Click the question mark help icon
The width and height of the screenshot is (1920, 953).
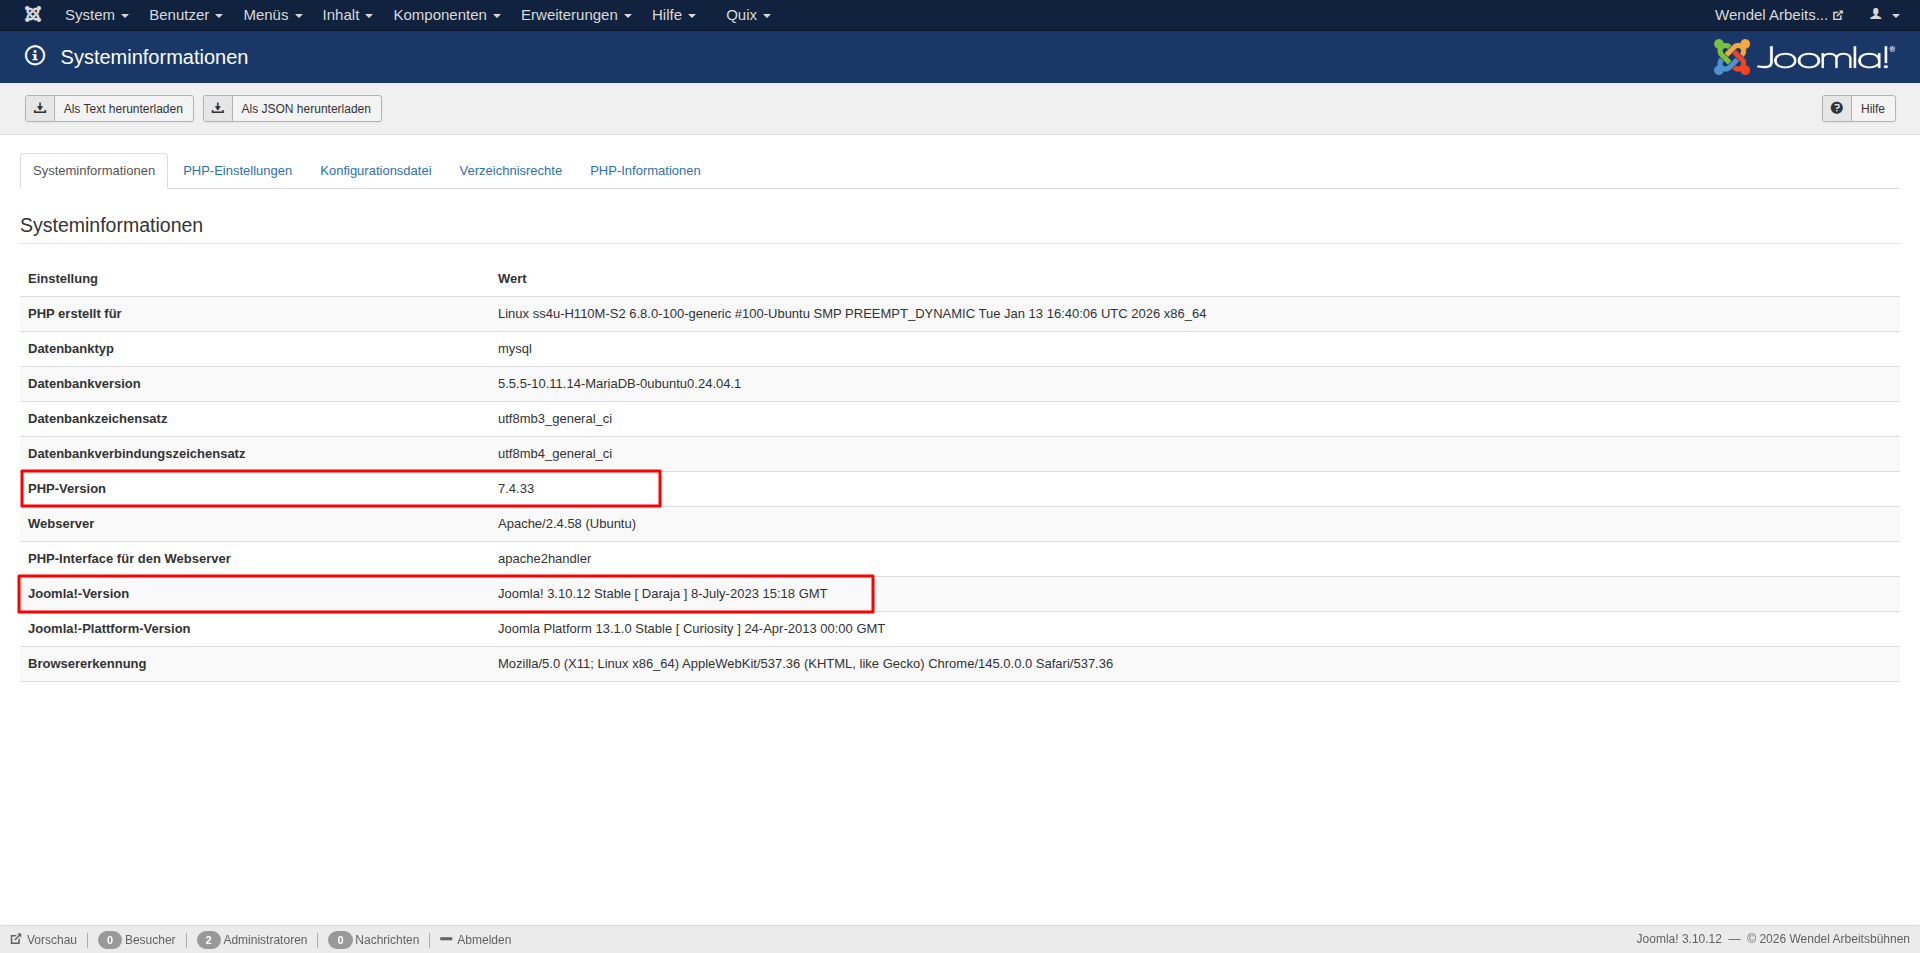click(1836, 108)
